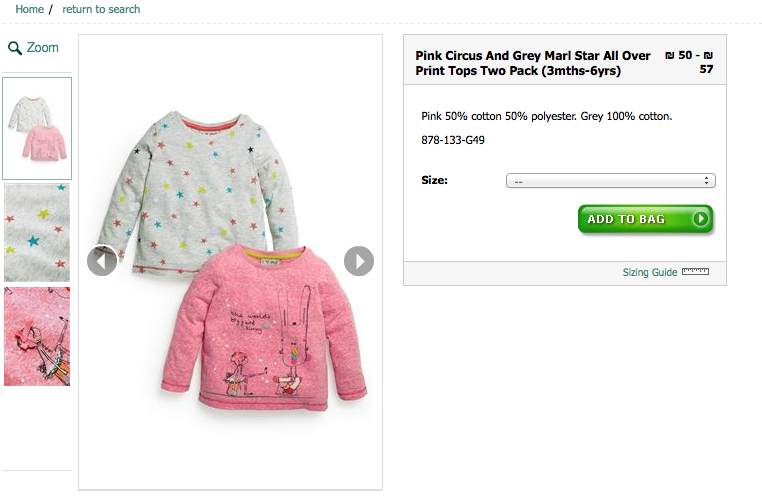This screenshot has width=762, height=504.
Task: Click the Pink Circus product title
Action: [x=533, y=63]
